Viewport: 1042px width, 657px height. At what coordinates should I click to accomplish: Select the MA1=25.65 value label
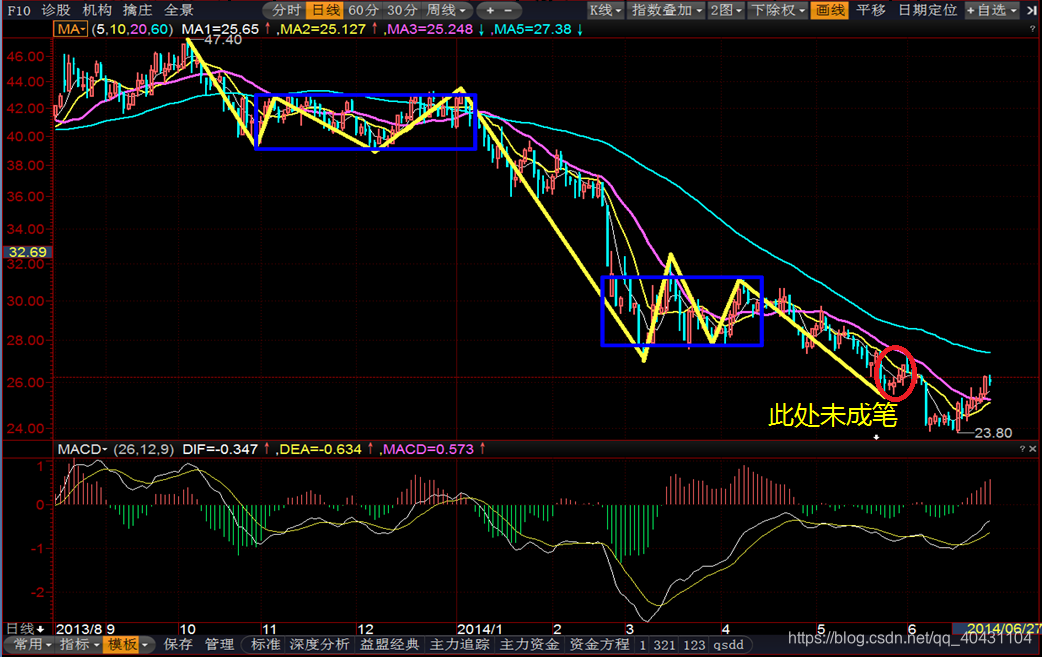[x=220, y=29]
